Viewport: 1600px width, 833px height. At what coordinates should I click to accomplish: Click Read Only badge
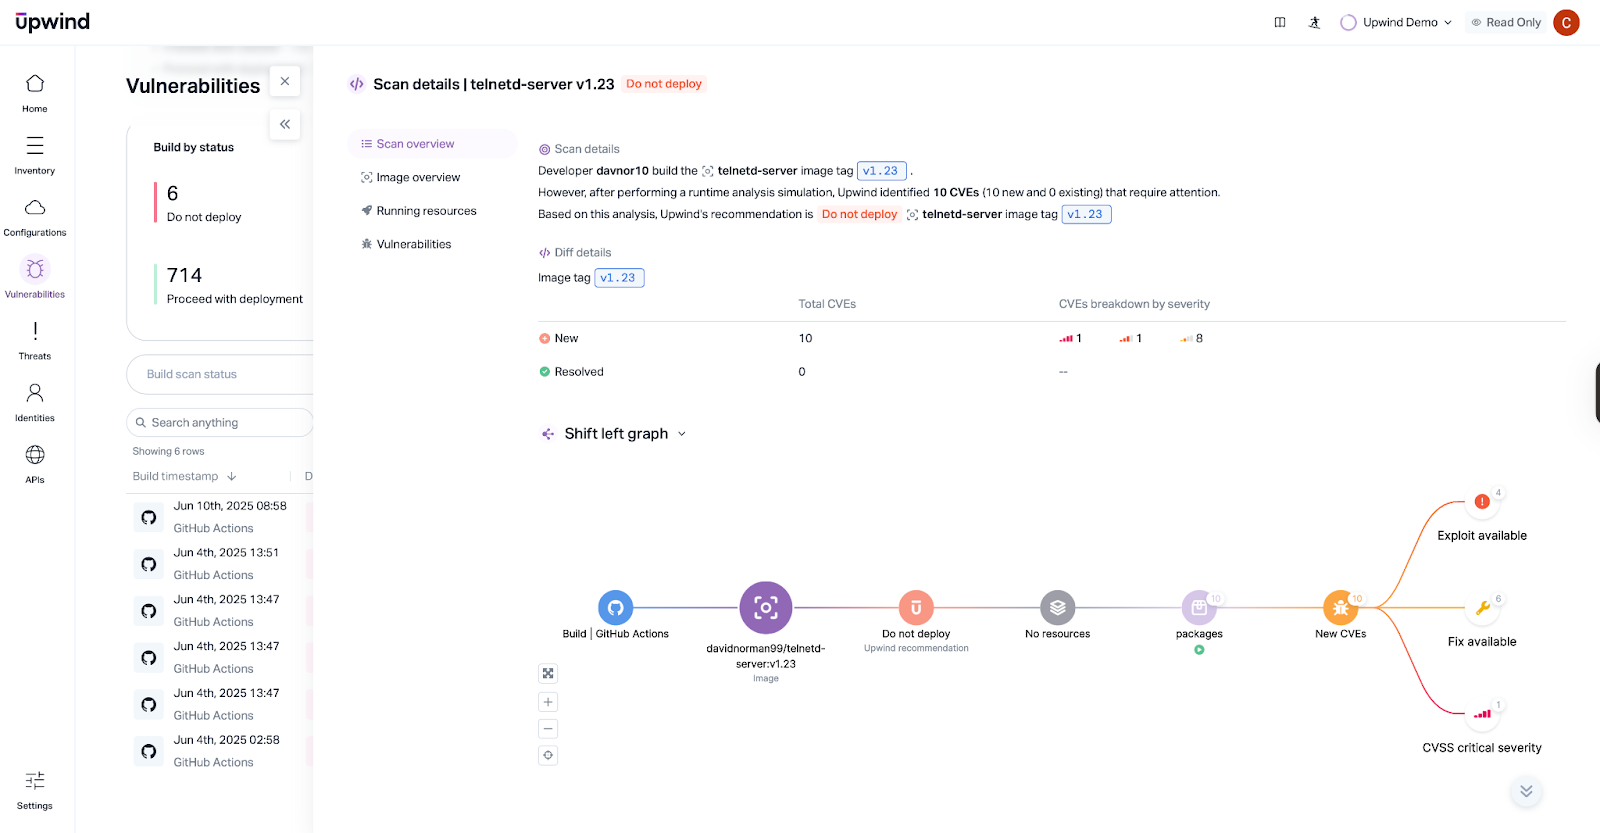point(1506,22)
